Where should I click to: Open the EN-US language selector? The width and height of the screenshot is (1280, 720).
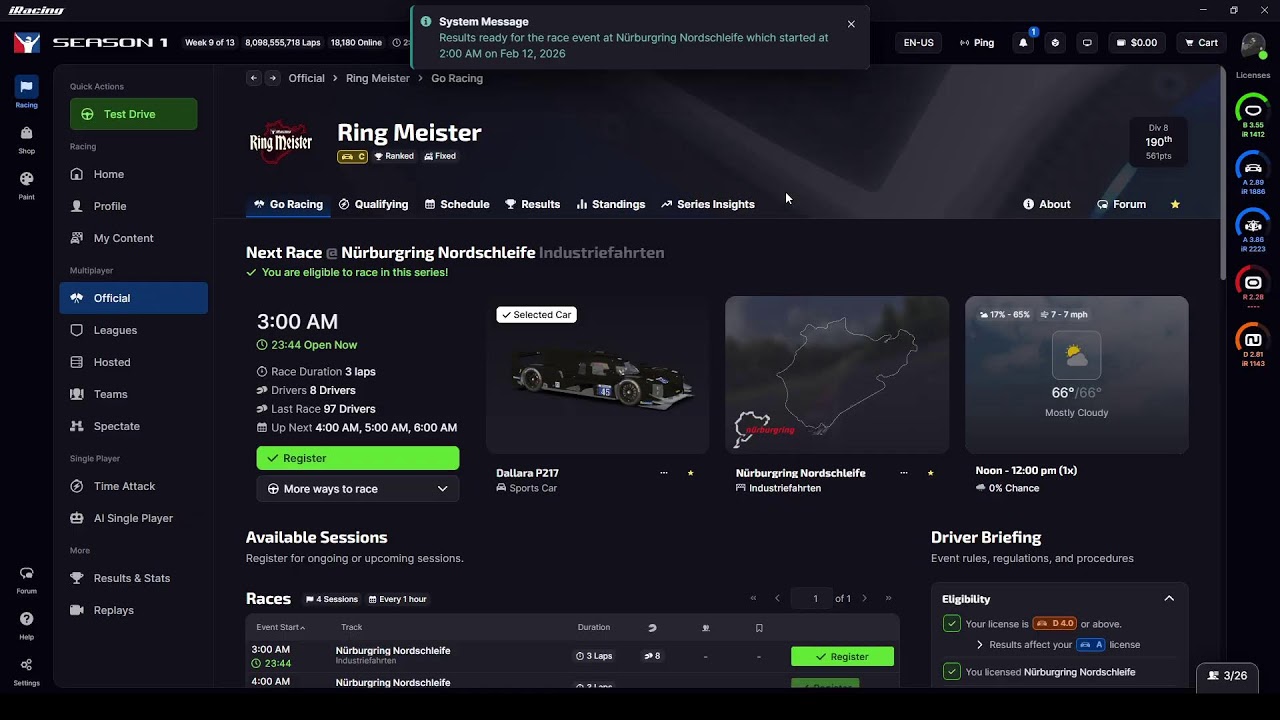pyautogui.click(x=918, y=43)
